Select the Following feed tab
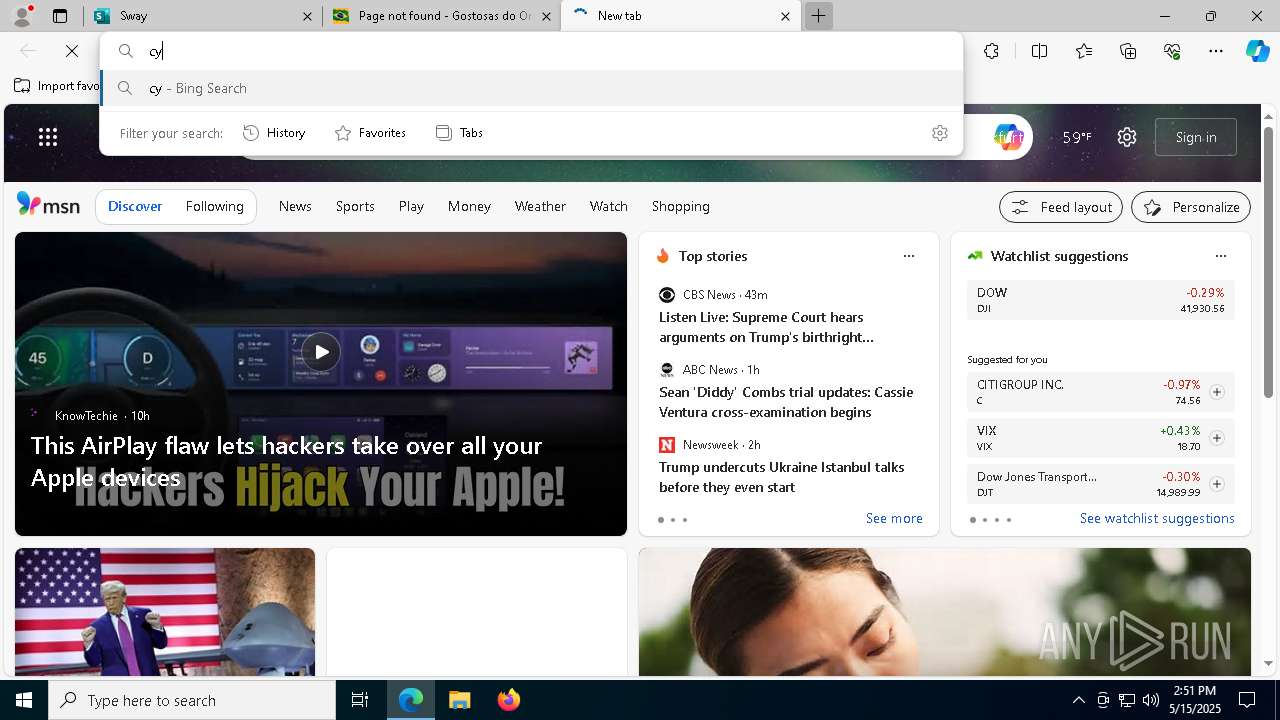The width and height of the screenshot is (1280, 720). [215, 206]
